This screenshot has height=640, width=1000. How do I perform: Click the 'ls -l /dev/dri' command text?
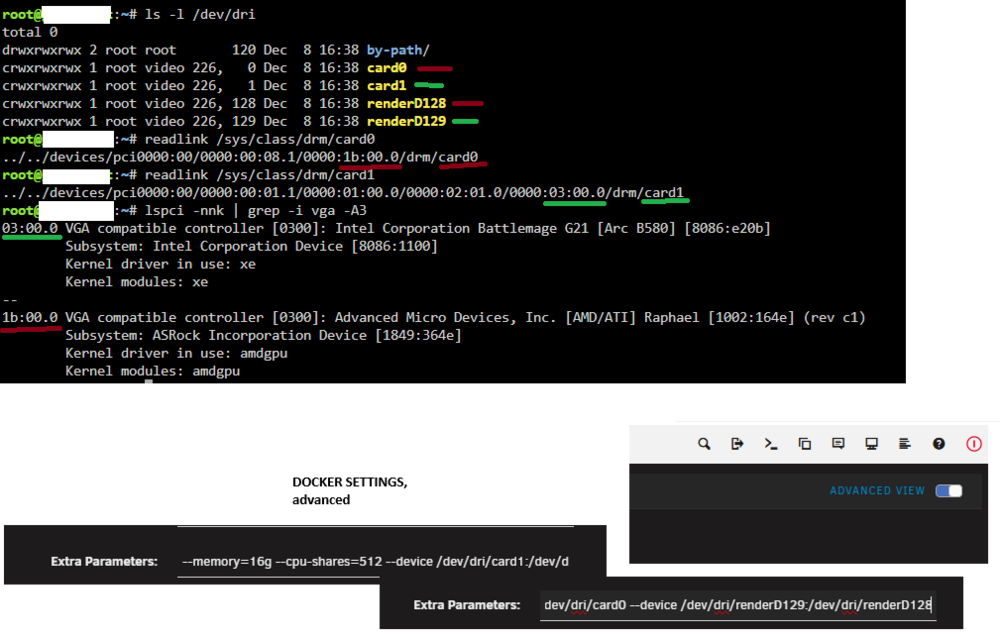[200, 14]
